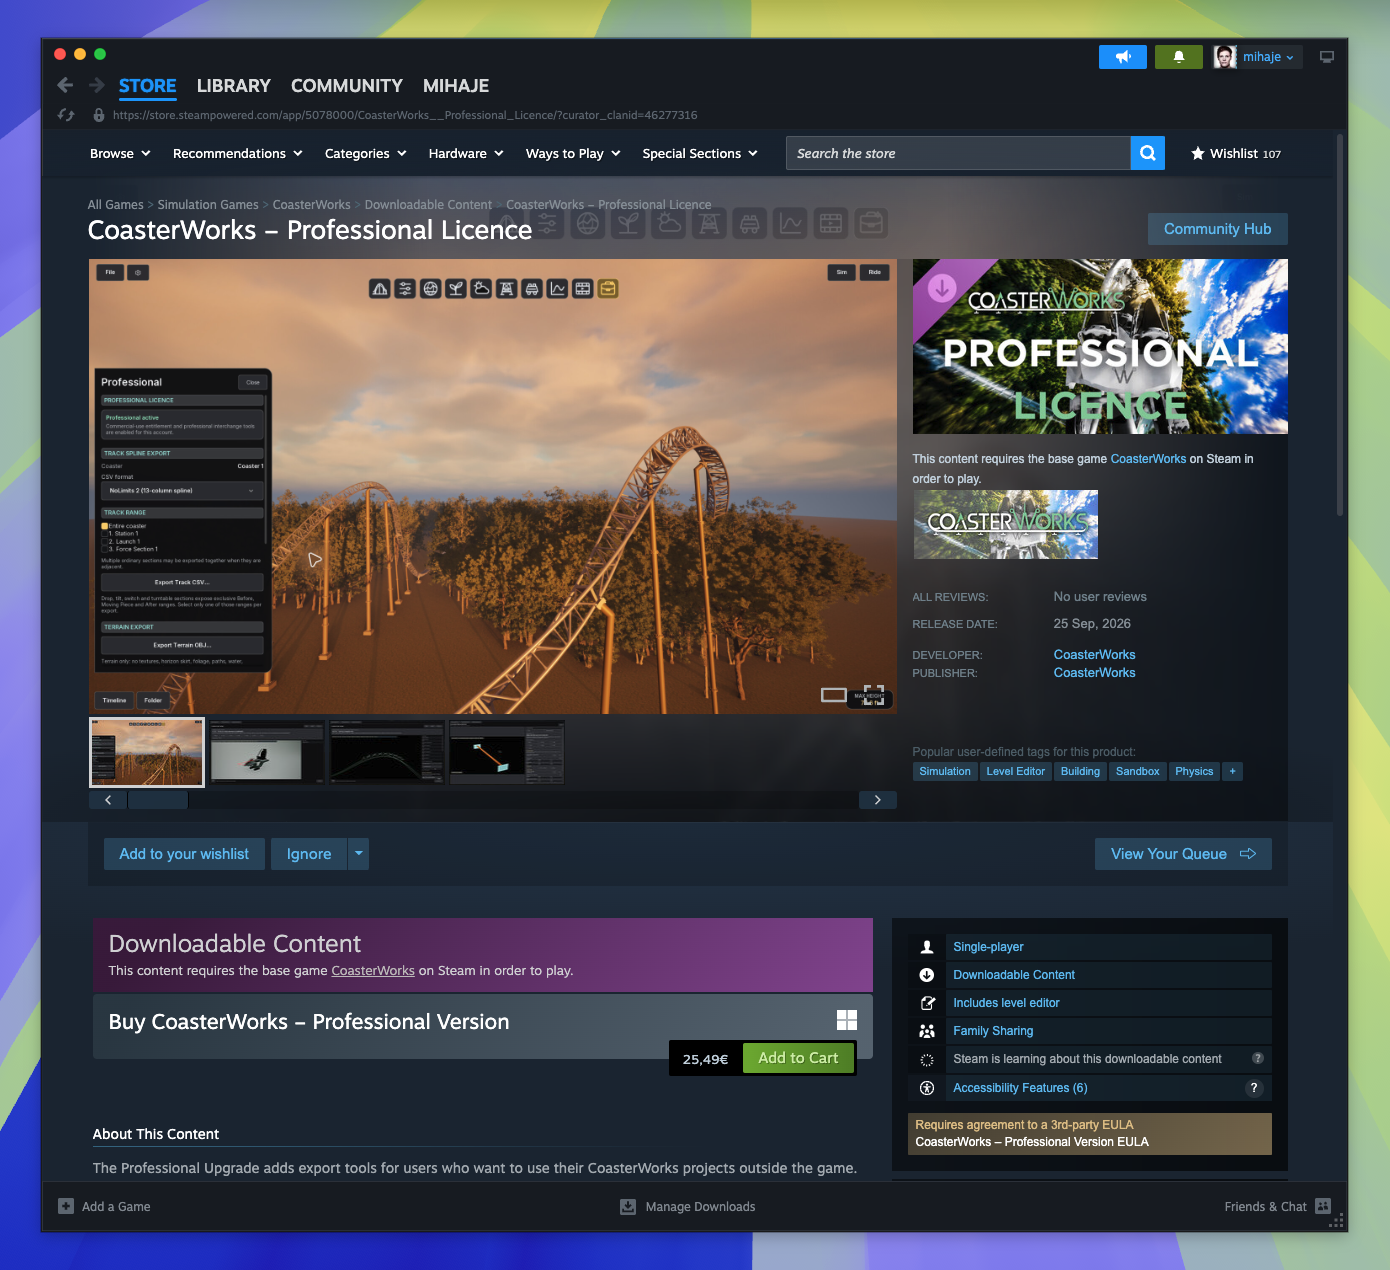Viewport: 1390px width, 1270px height.
Task: Open the Friends & Chat icon
Action: tap(1324, 1206)
